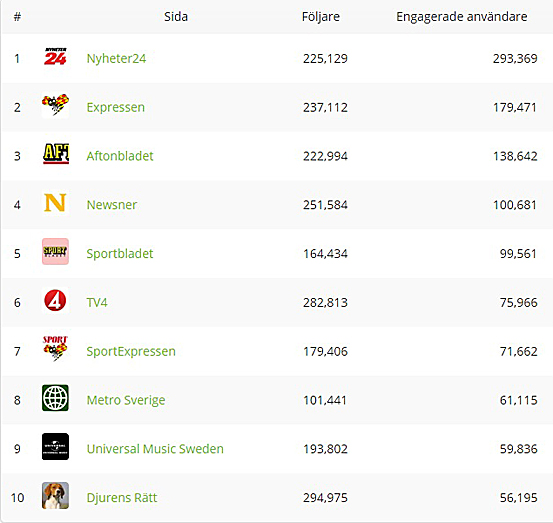Click the red TV4 logo icon

pyautogui.click(x=55, y=300)
